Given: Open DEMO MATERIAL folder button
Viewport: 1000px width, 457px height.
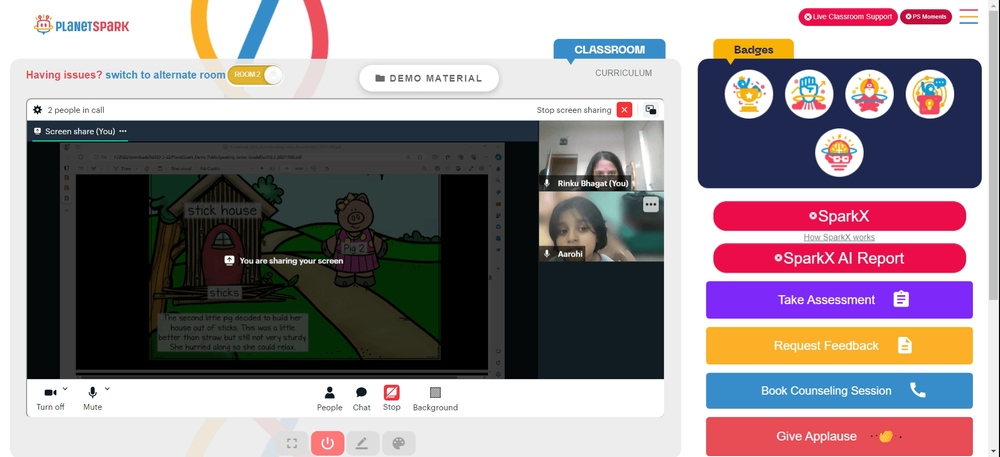Looking at the screenshot, I should [x=429, y=78].
